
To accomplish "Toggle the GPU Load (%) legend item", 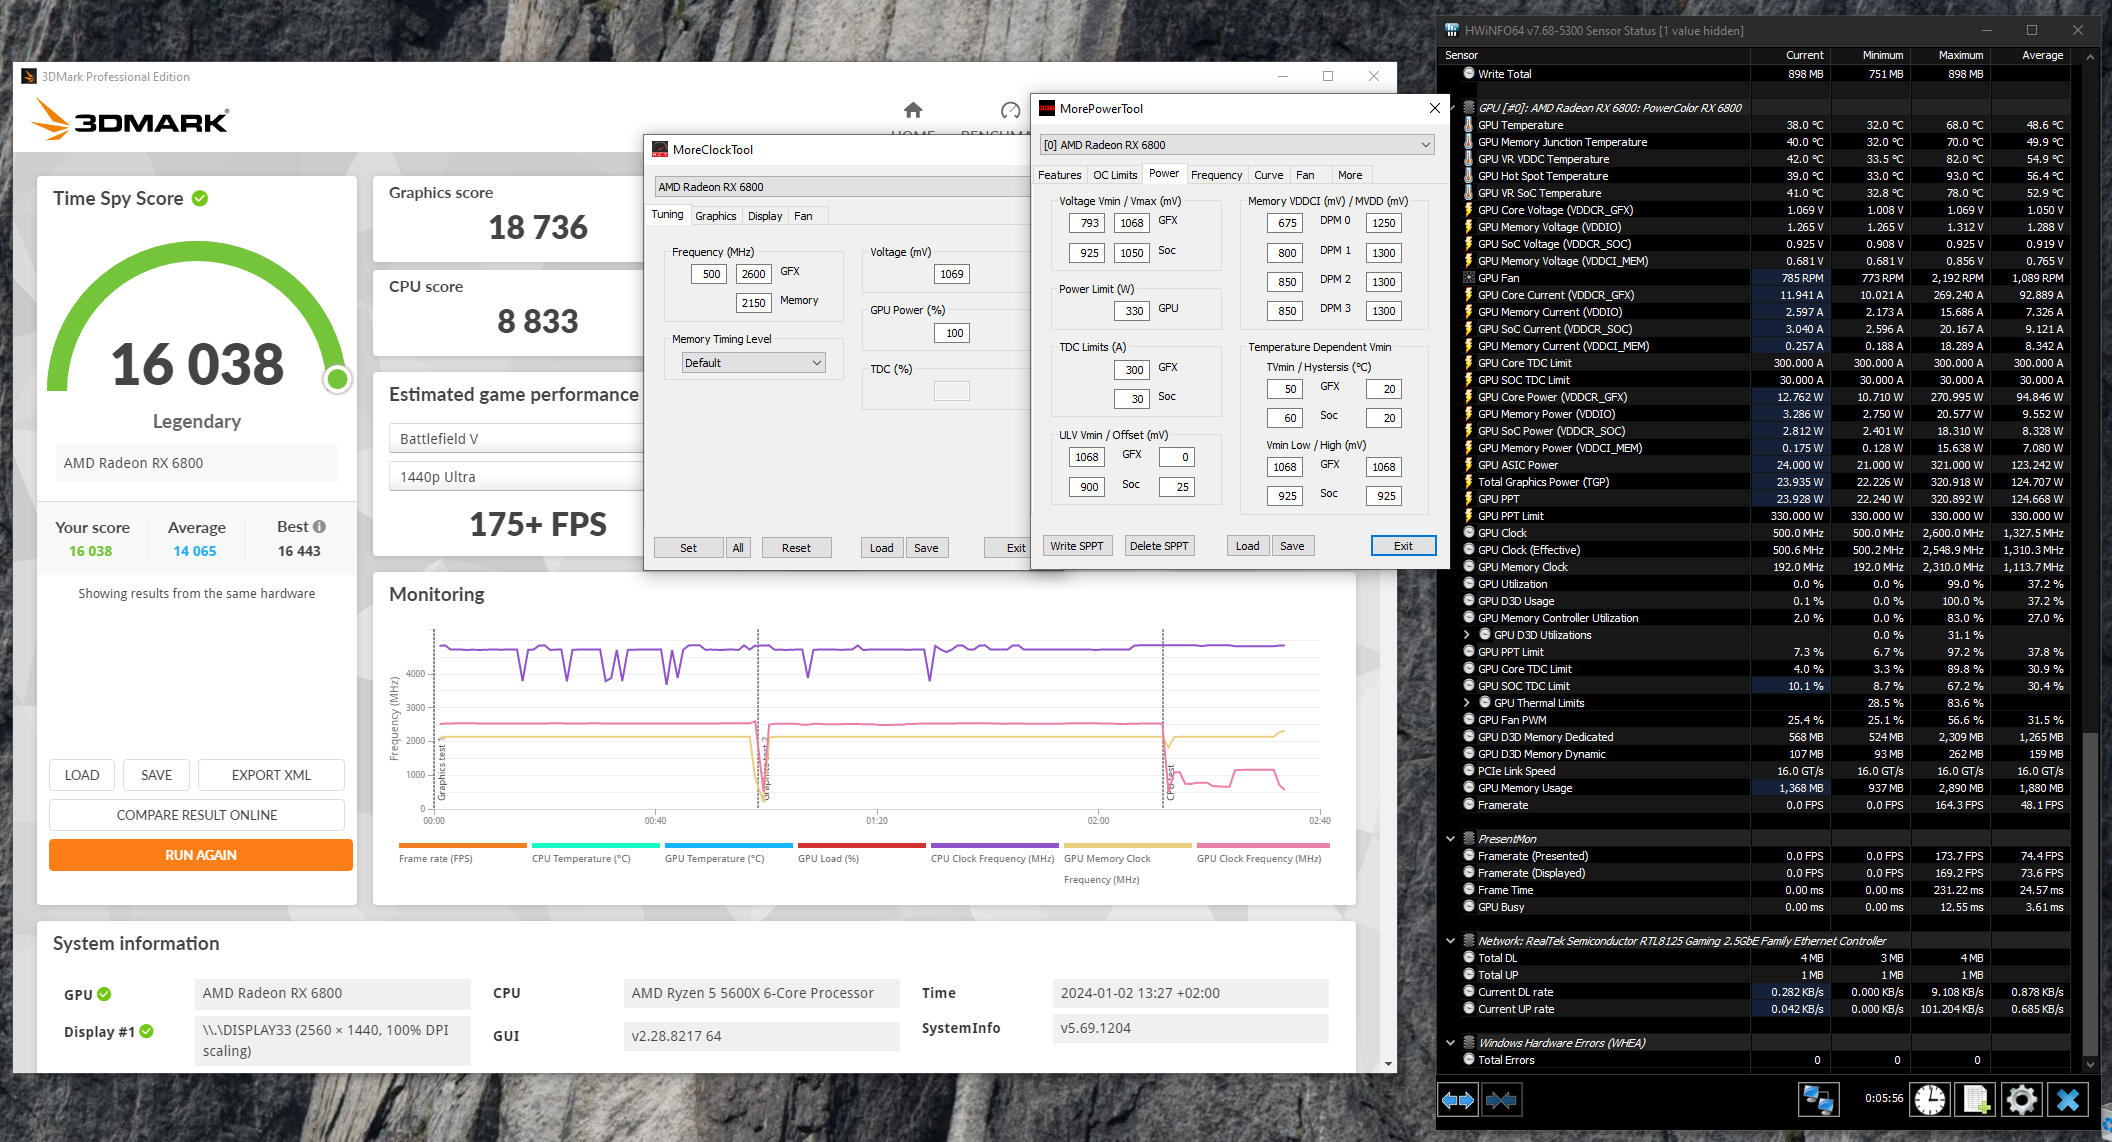I will tap(828, 858).
